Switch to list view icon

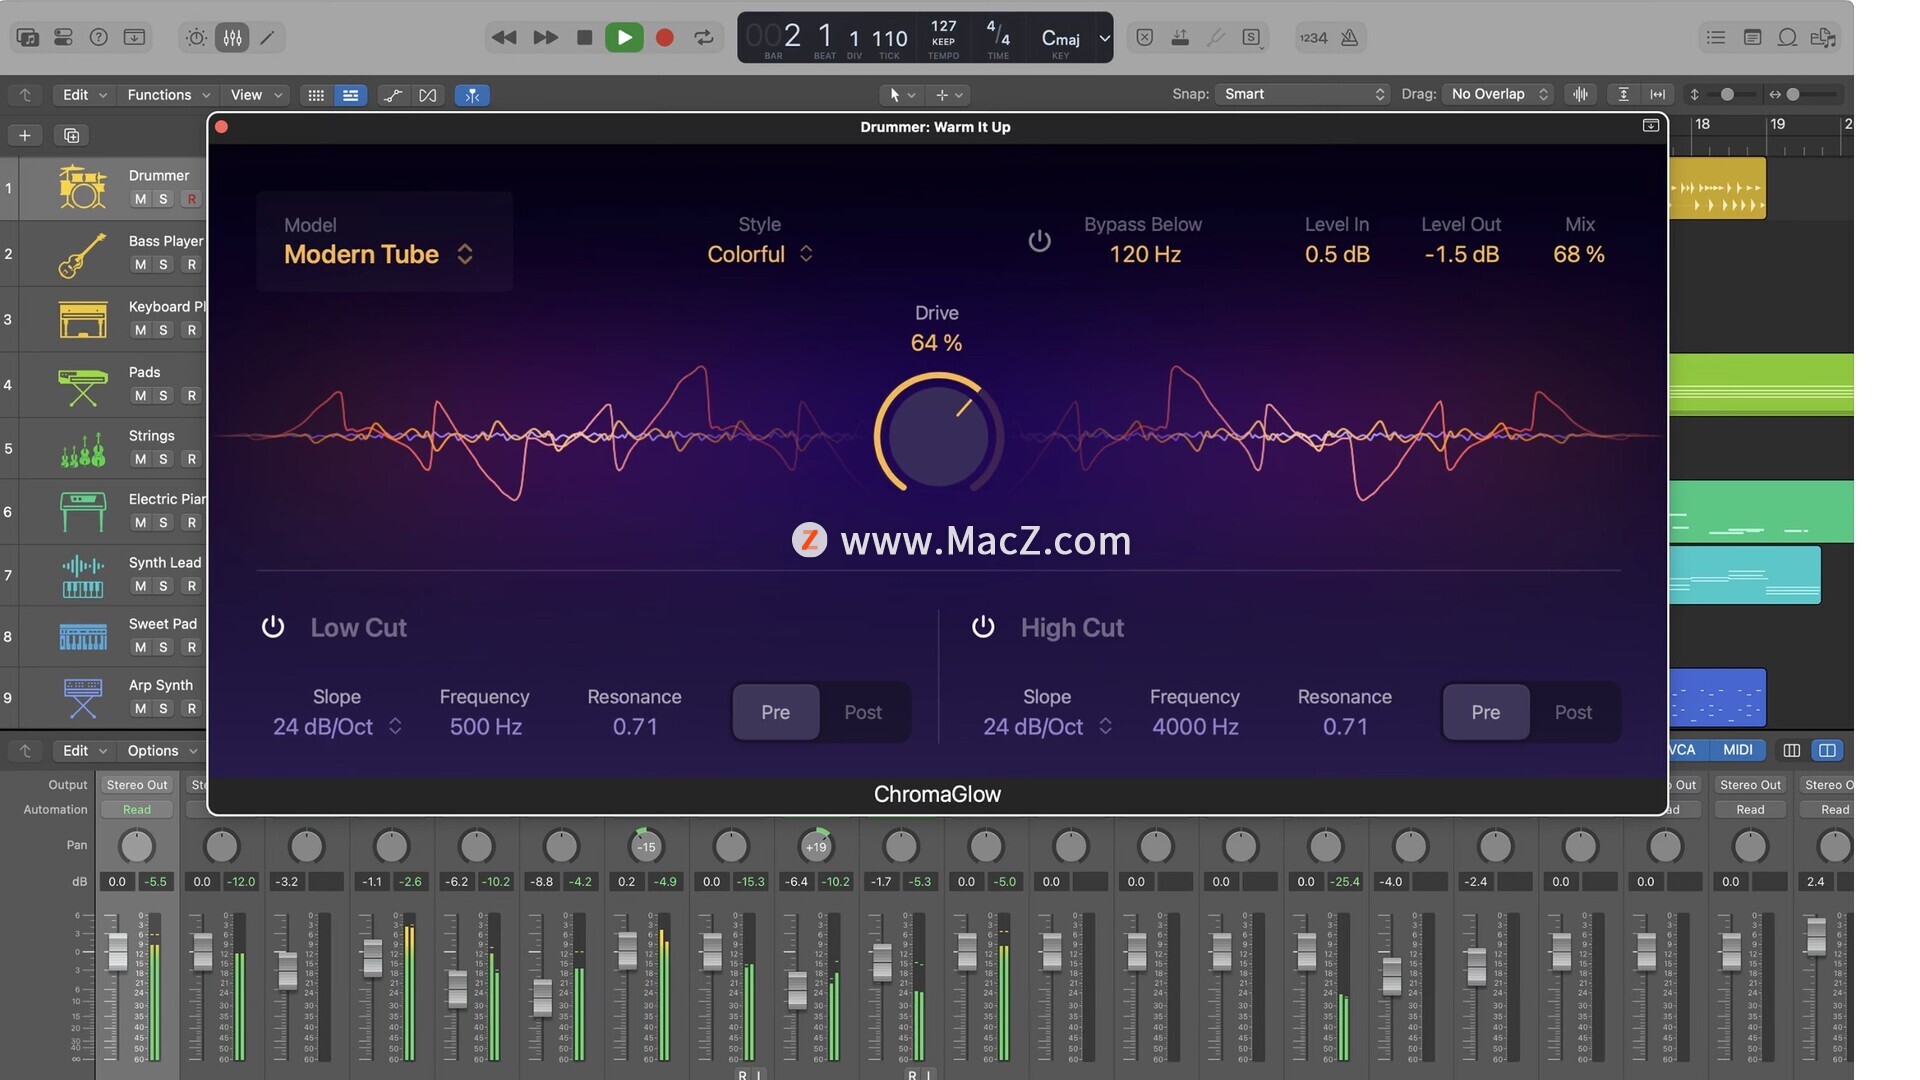coord(350,95)
